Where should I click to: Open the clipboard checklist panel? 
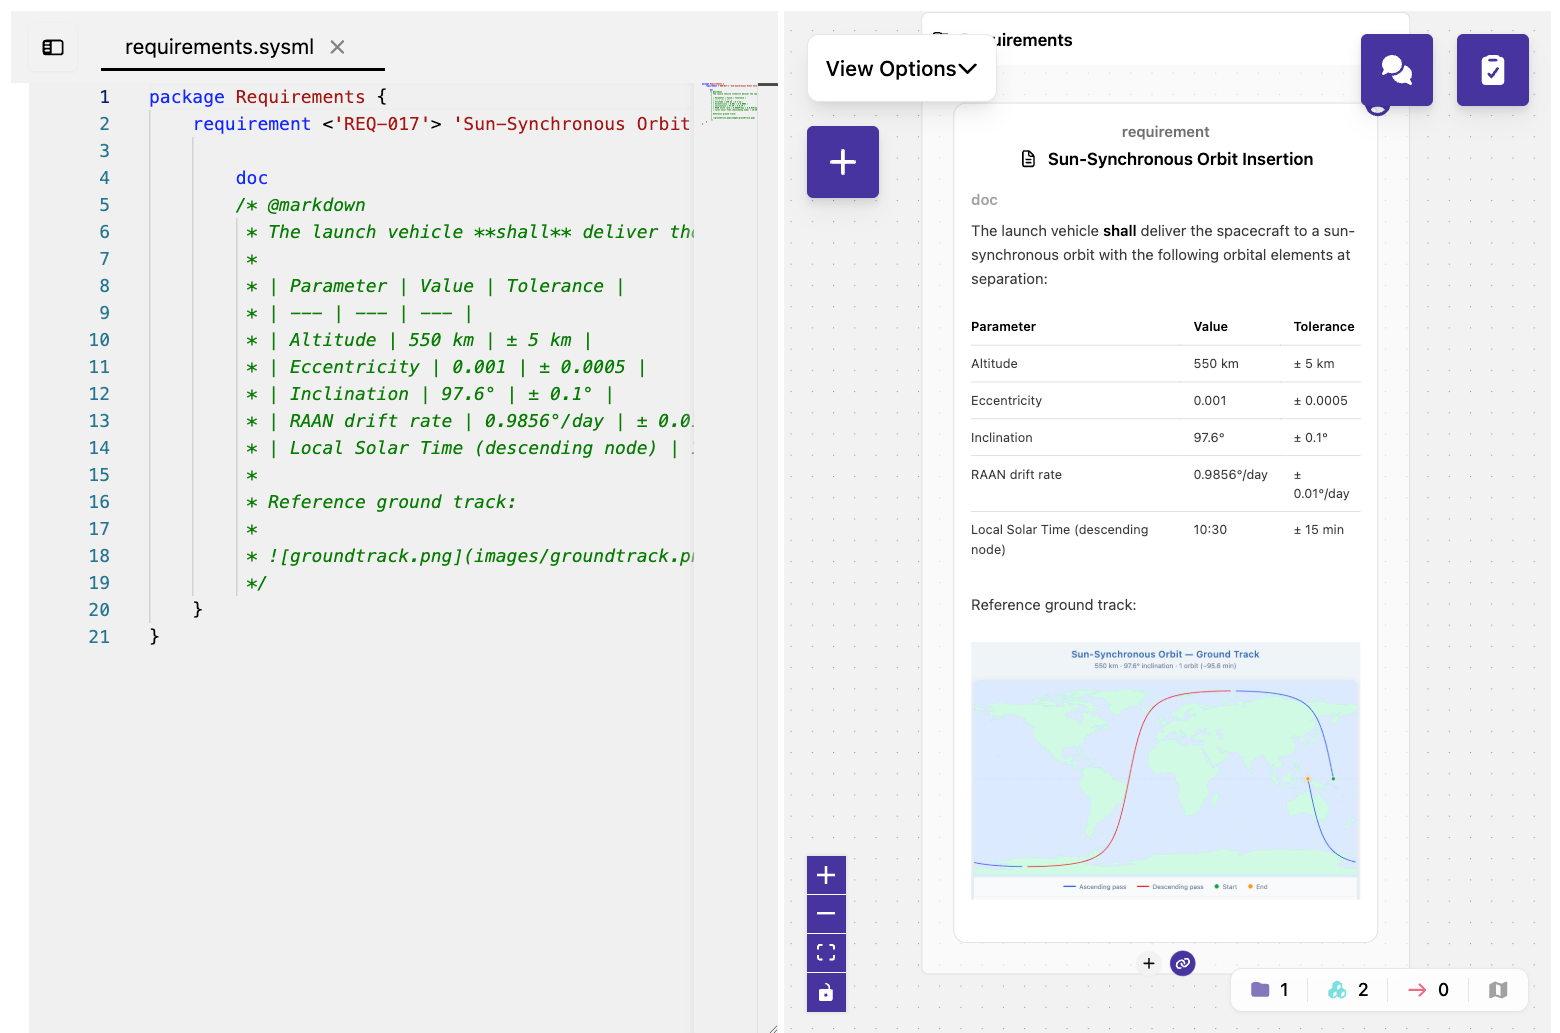(x=1492, y=70)
